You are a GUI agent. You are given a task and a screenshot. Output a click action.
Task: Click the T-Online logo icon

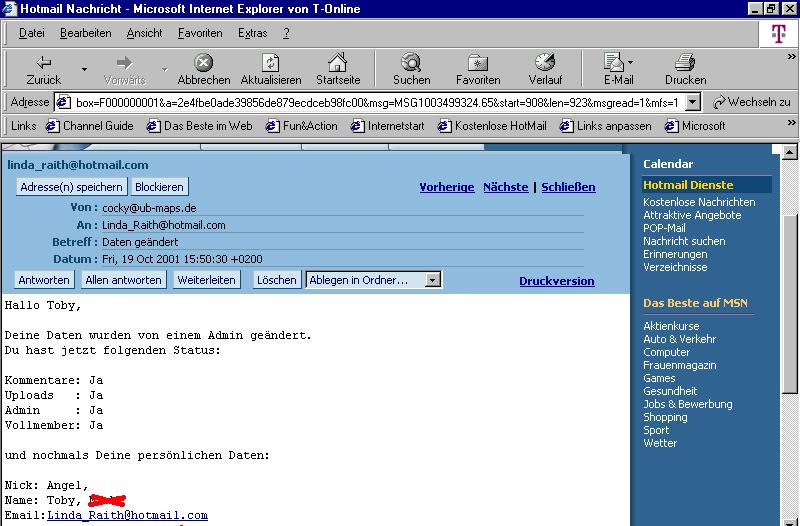point(778,34)
